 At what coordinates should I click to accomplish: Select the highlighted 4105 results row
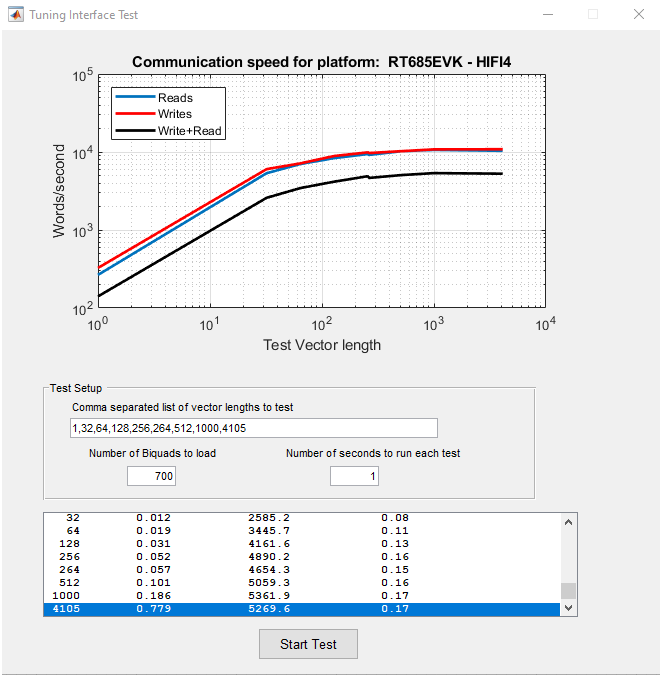(x=300, y=608)
